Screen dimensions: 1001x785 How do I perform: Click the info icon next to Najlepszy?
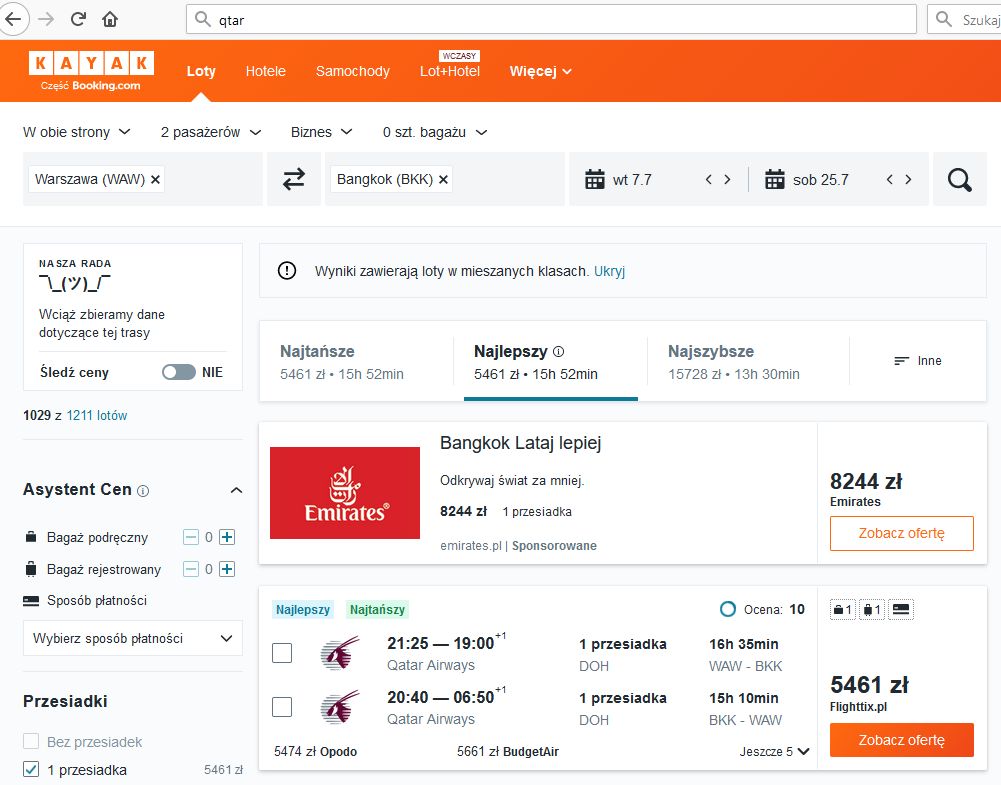[559, 351]
